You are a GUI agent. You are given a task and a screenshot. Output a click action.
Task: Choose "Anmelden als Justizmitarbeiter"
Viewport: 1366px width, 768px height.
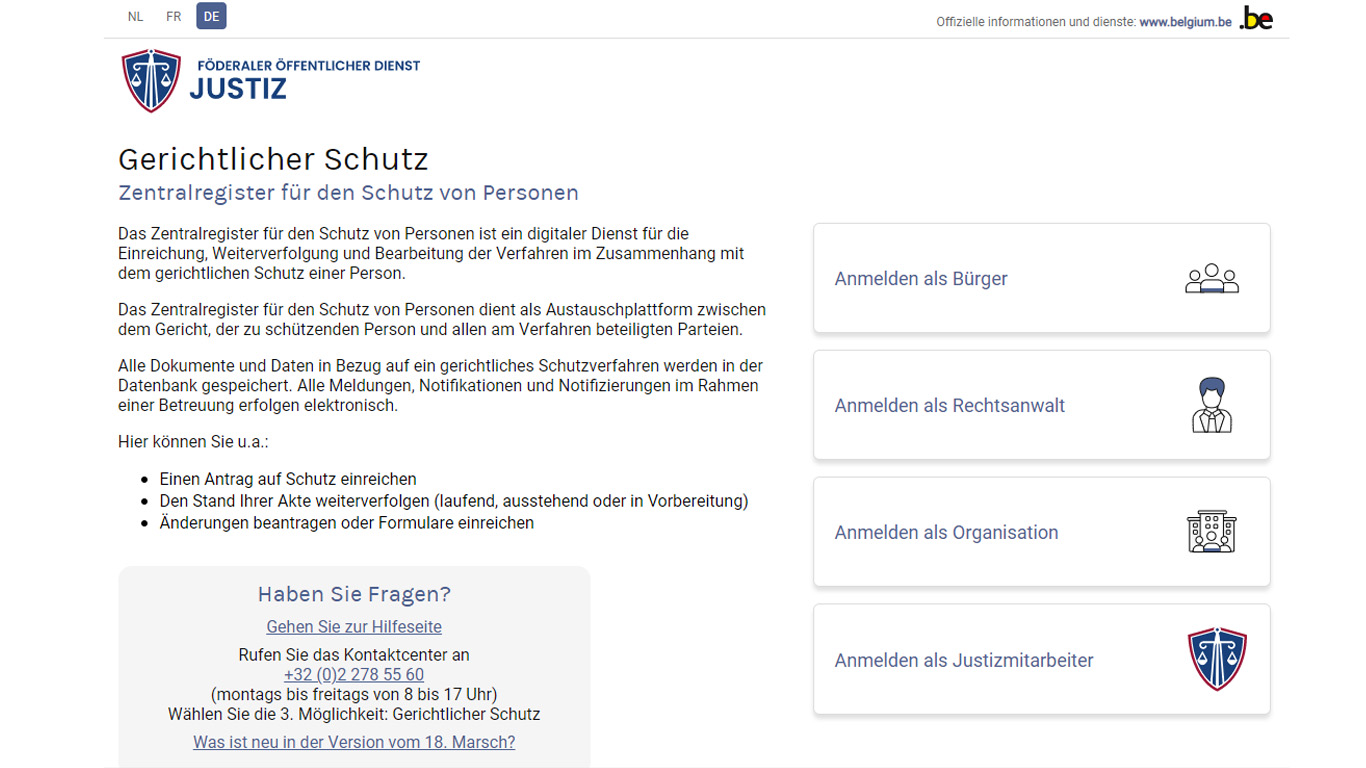[x=964, y=660]
